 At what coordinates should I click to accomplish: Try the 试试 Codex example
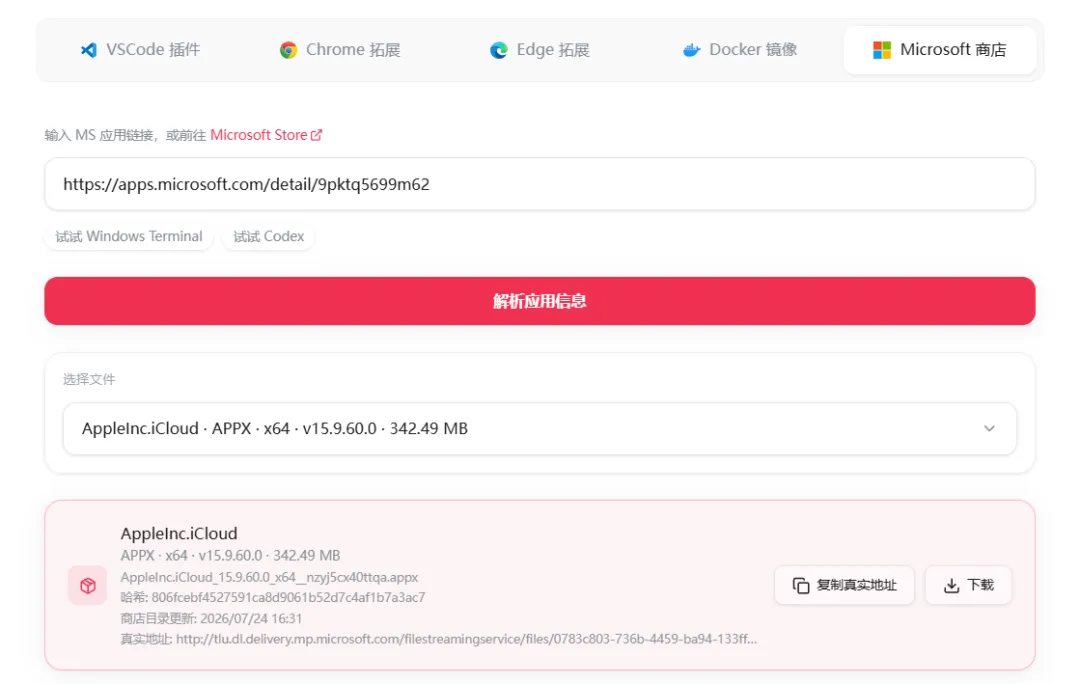pyautogui.click(x=268, y=236)
